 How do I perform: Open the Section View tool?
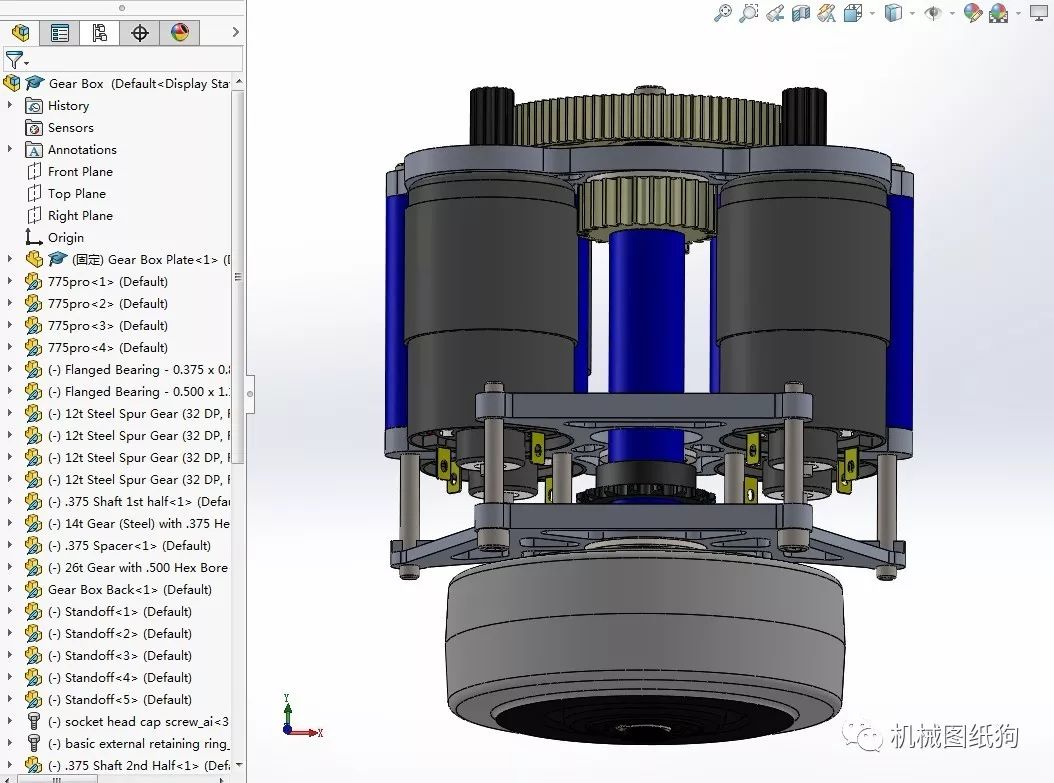(801, 13)
